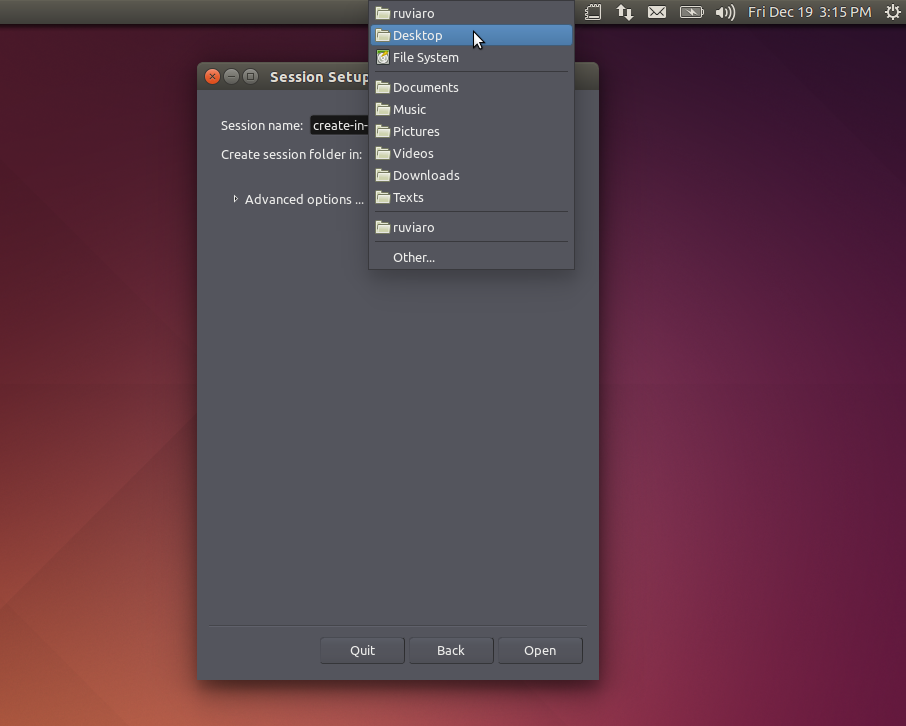The height and width of the screenshot is (726, 906).
Task: Click the network connection indicator icon
Action: coord(624,12)
